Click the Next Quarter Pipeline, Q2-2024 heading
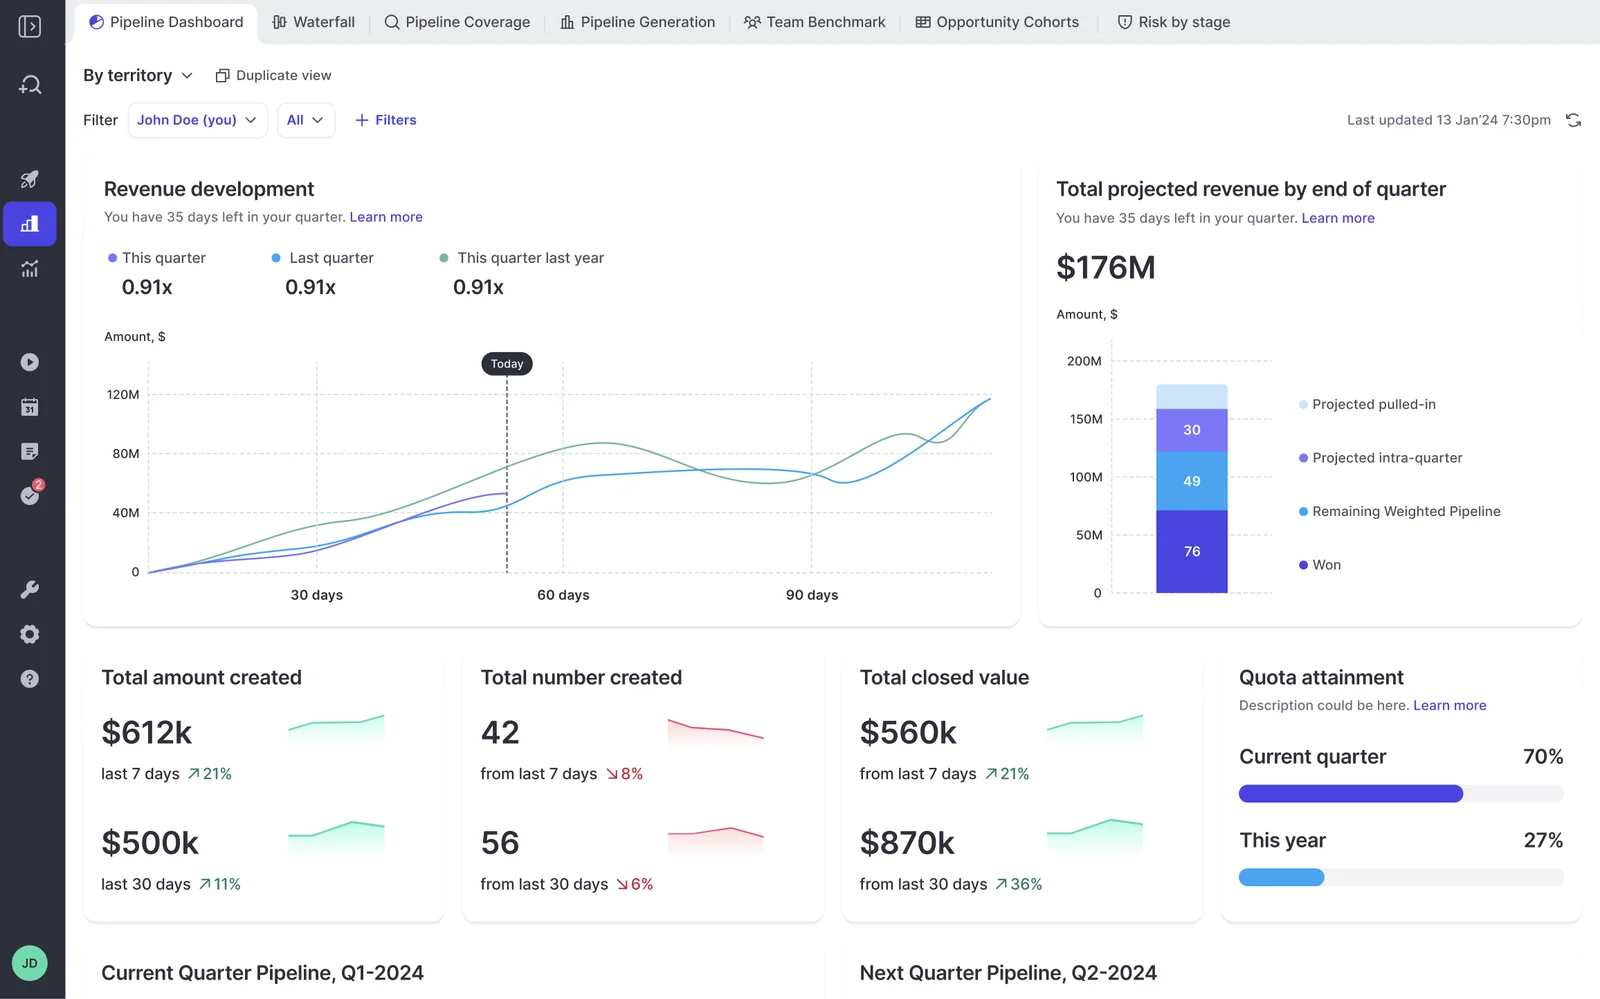This screenshot has height=999, width=1600. pos(1008,973)
